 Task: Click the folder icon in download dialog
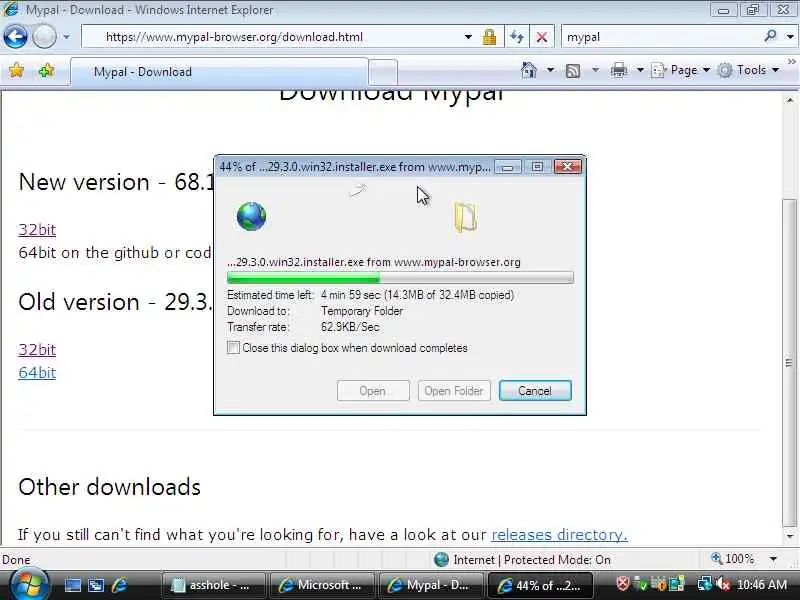tap(465, 218)
